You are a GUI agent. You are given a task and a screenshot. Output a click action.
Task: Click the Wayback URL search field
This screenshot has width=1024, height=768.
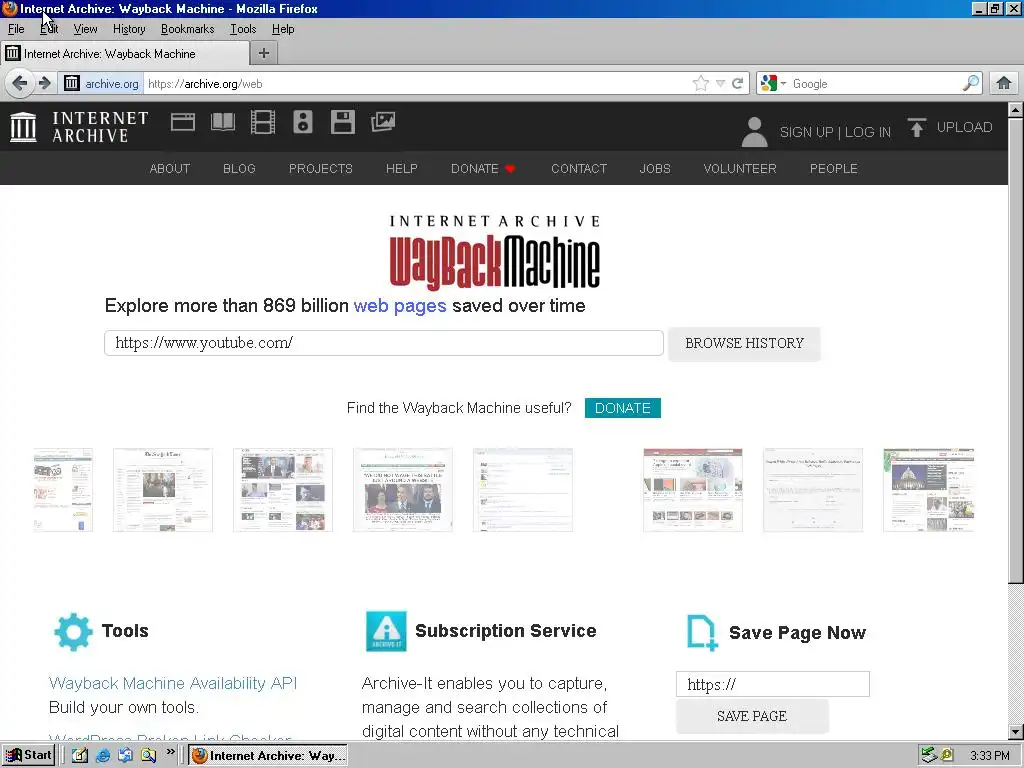tap(384, 343)
